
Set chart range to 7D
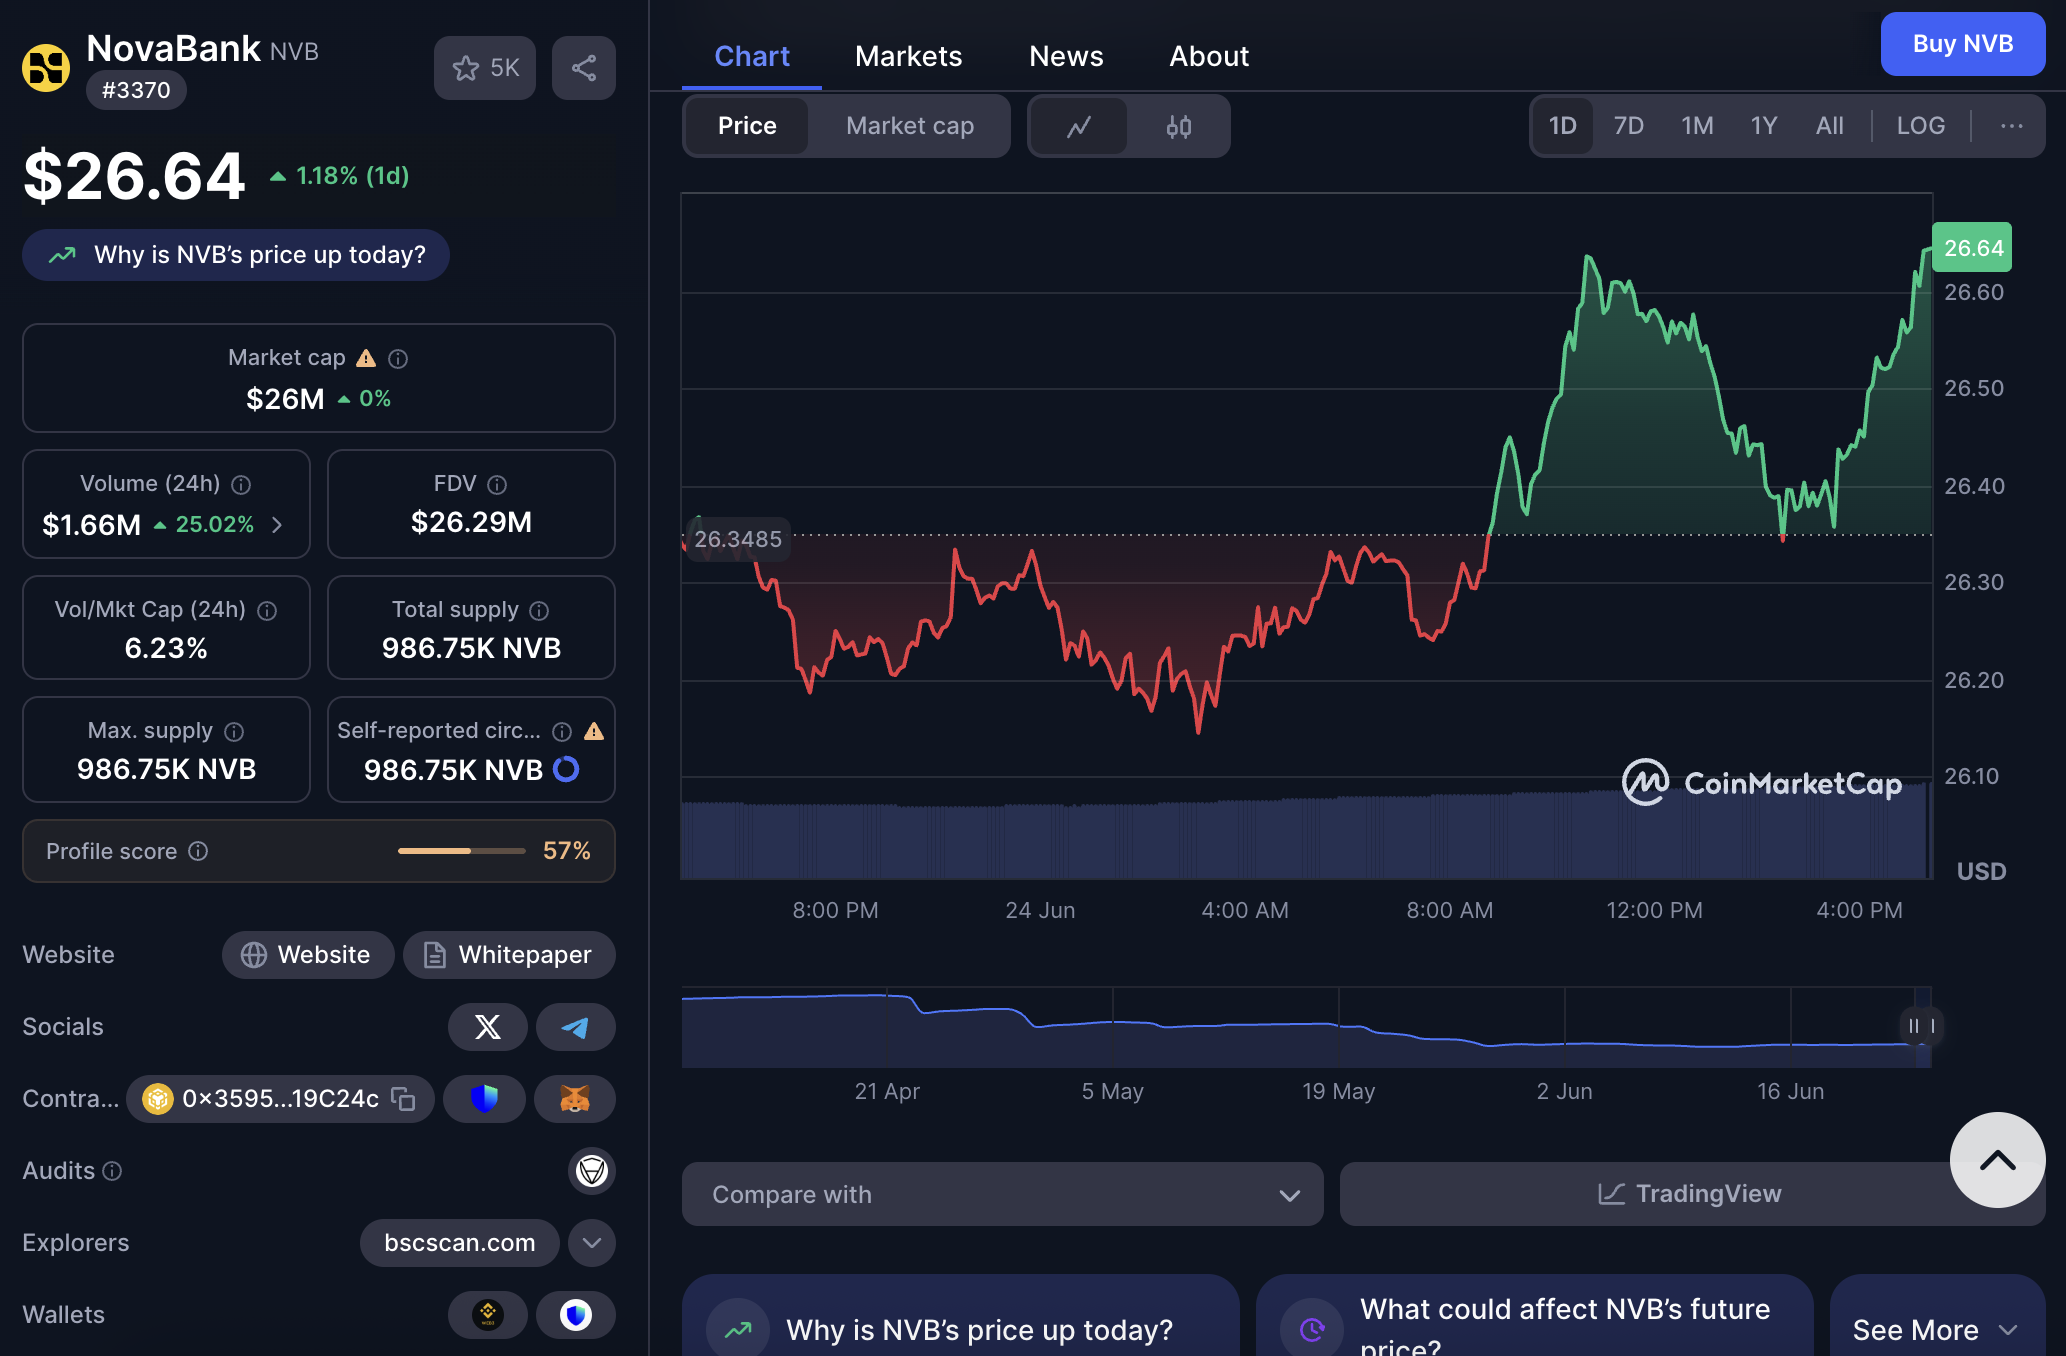tap(1629, 126)
